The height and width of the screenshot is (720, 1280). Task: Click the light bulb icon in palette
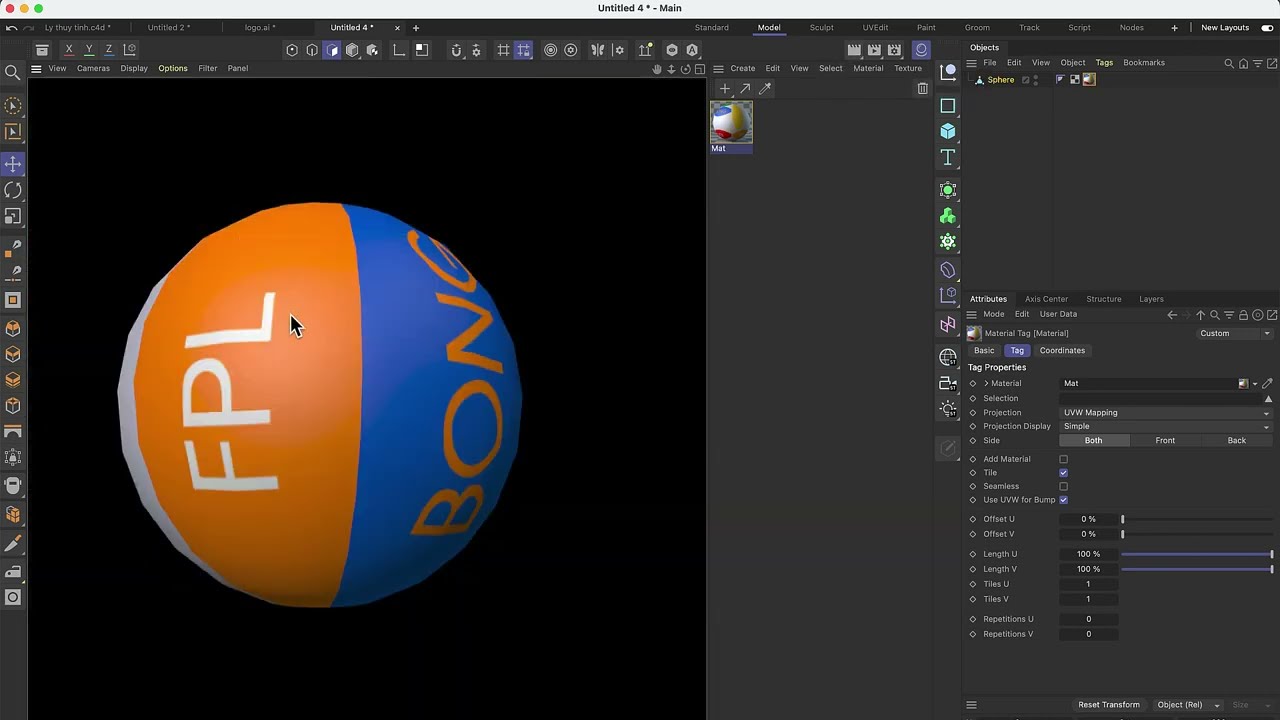pos(948,408)
